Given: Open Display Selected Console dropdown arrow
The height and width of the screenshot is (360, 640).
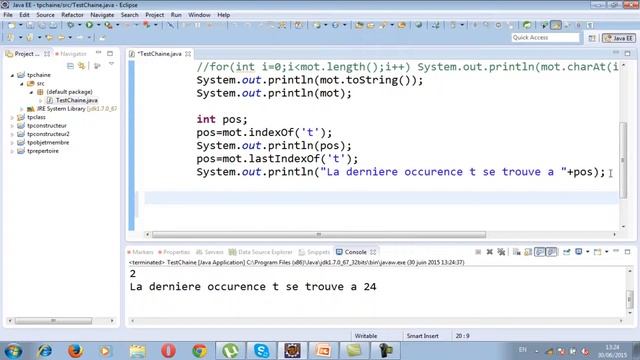Looking at the screenshot, I should (587, 252).
